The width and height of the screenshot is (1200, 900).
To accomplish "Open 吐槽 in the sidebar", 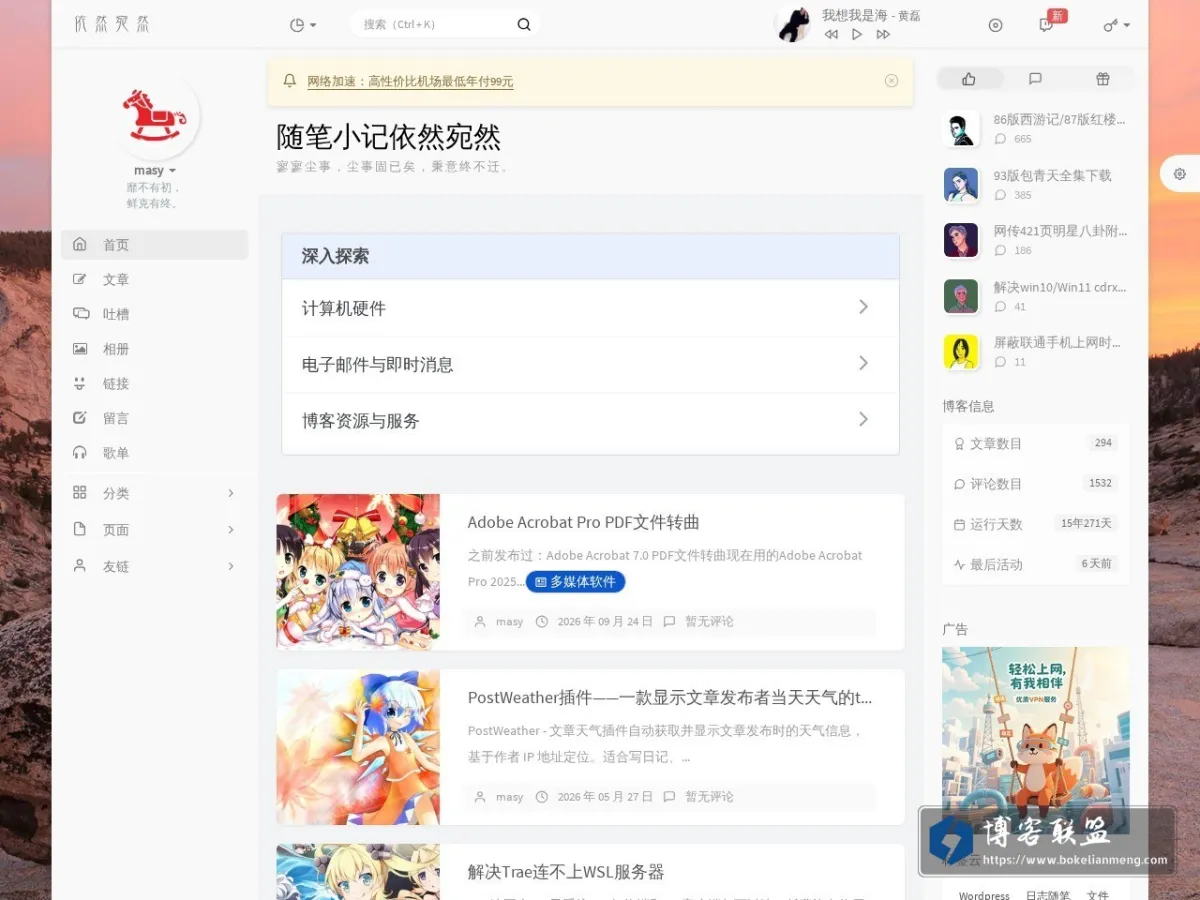I will 155,314.
